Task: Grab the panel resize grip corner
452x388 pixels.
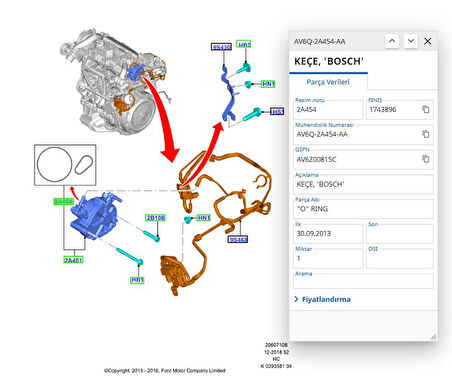Action: tap(433, 337)
